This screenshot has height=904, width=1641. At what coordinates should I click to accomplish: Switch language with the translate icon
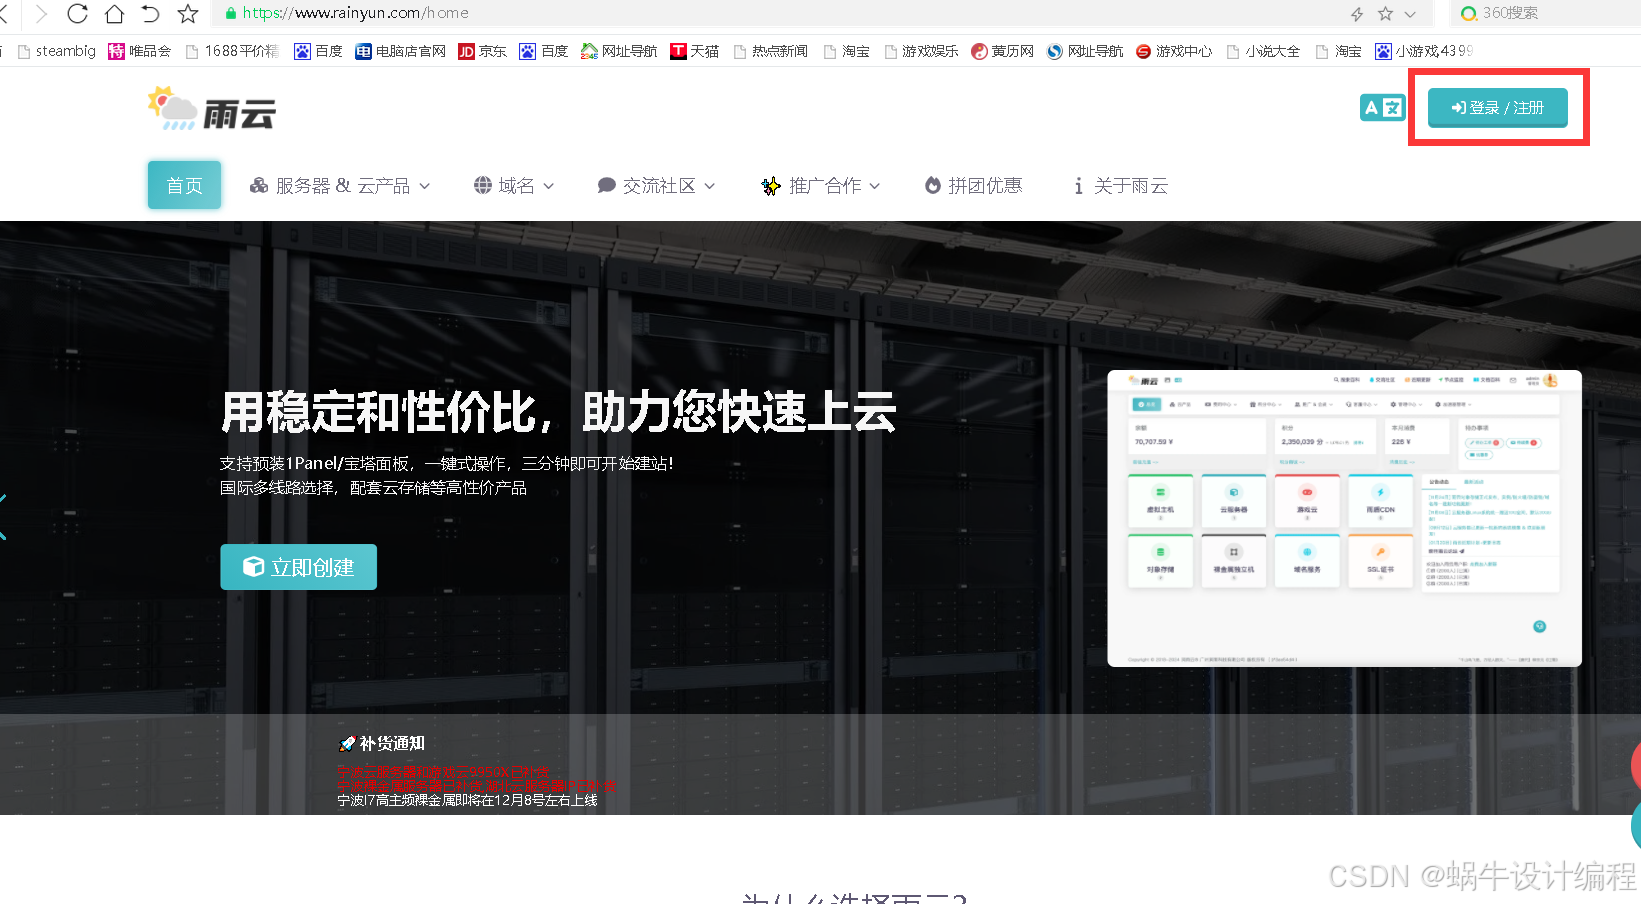click(x=1382, y=107)
